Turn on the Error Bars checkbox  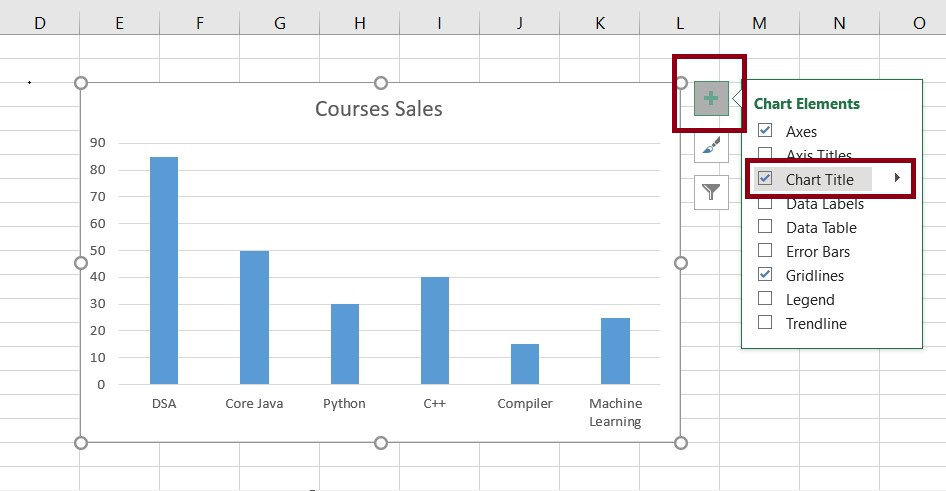(x=765, y=251)
